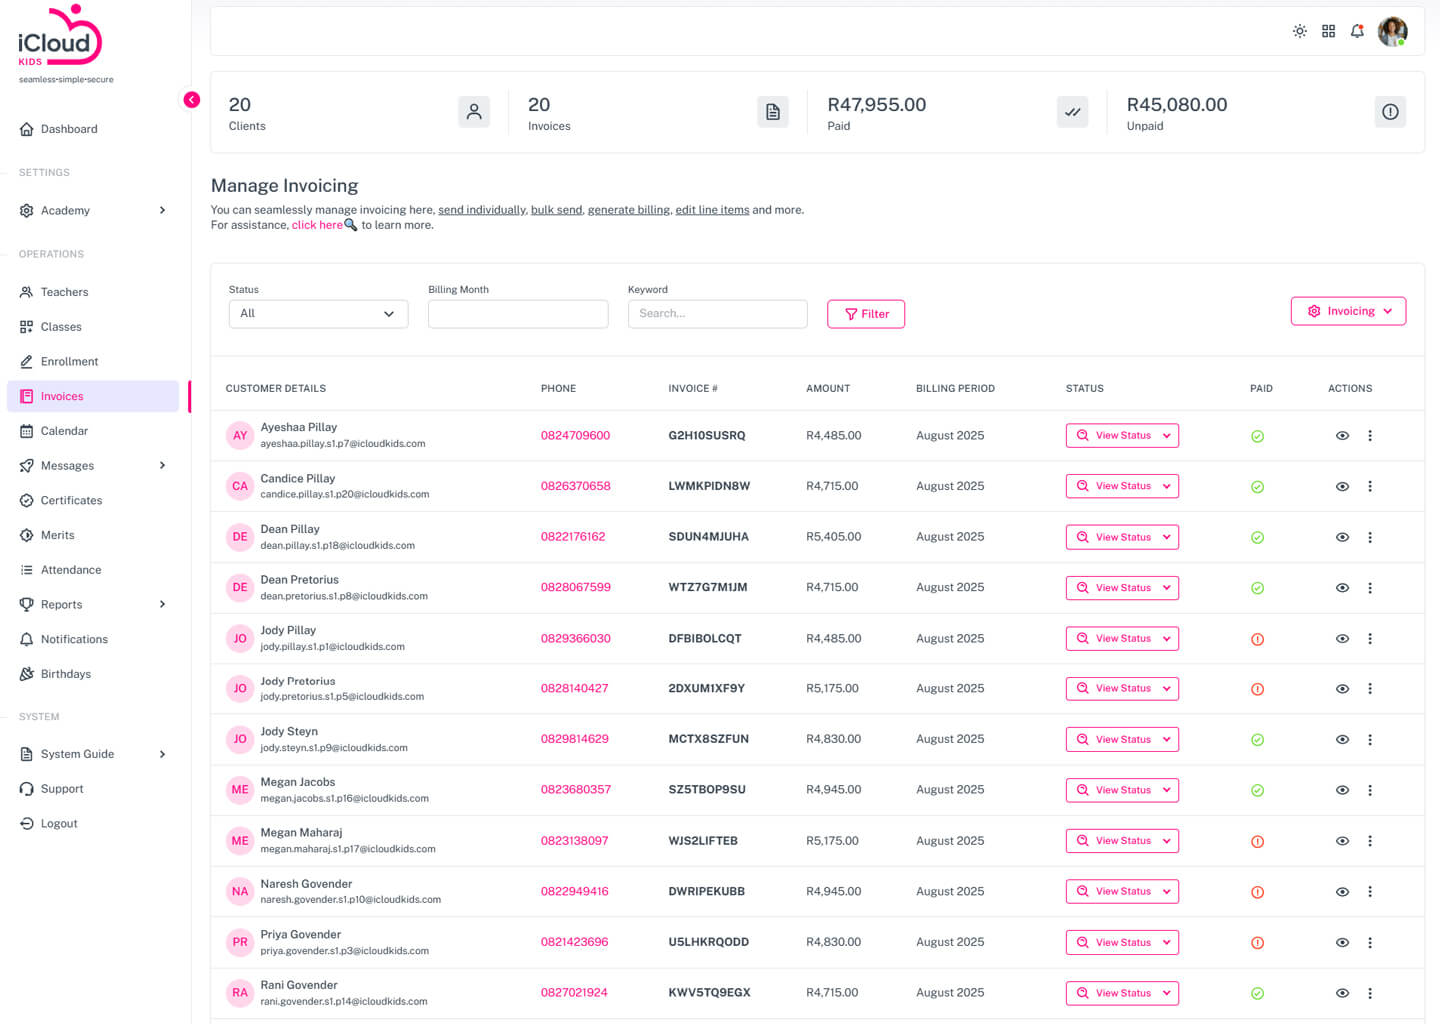Open the three-dot actions menu for Ayeshaa Pillay
Viewport: 1440px width, 1024px height.
click(1370, 436)
